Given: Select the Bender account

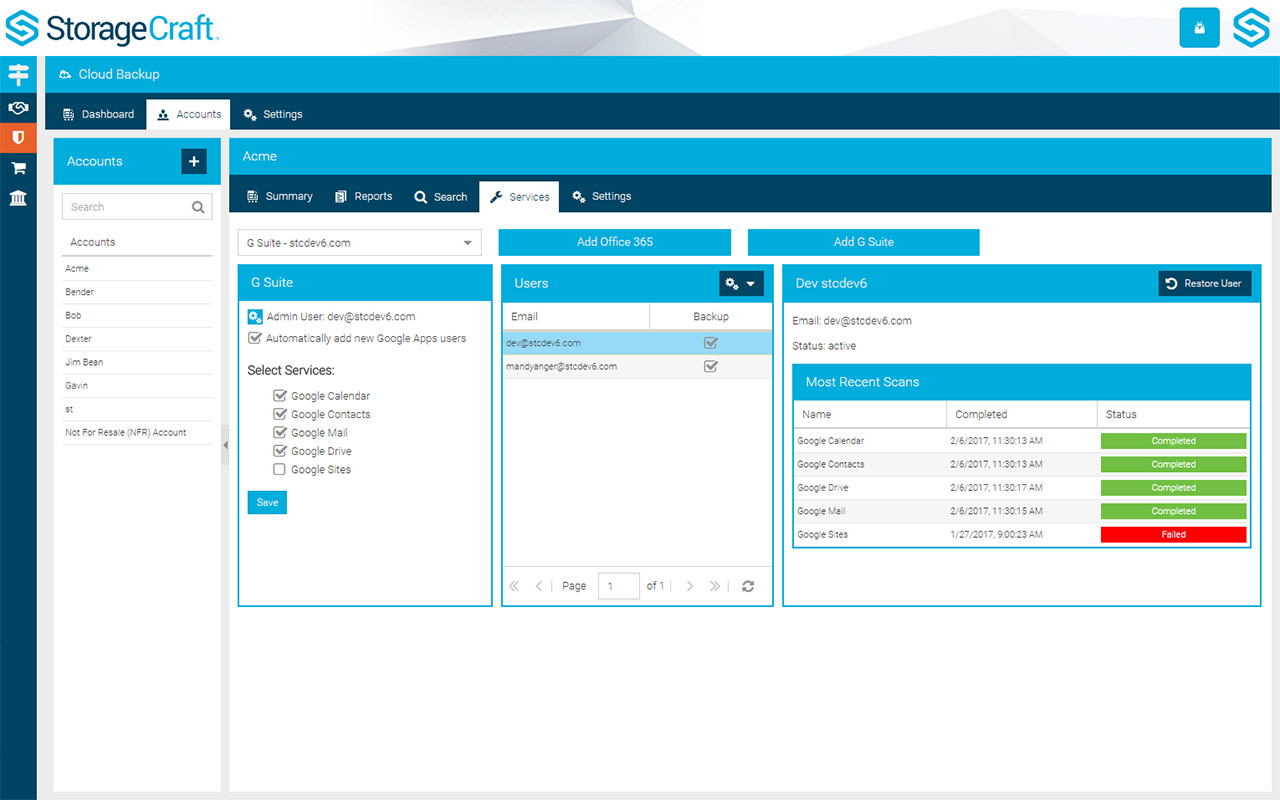Looking at the screenshot, I should coord(137,292).
